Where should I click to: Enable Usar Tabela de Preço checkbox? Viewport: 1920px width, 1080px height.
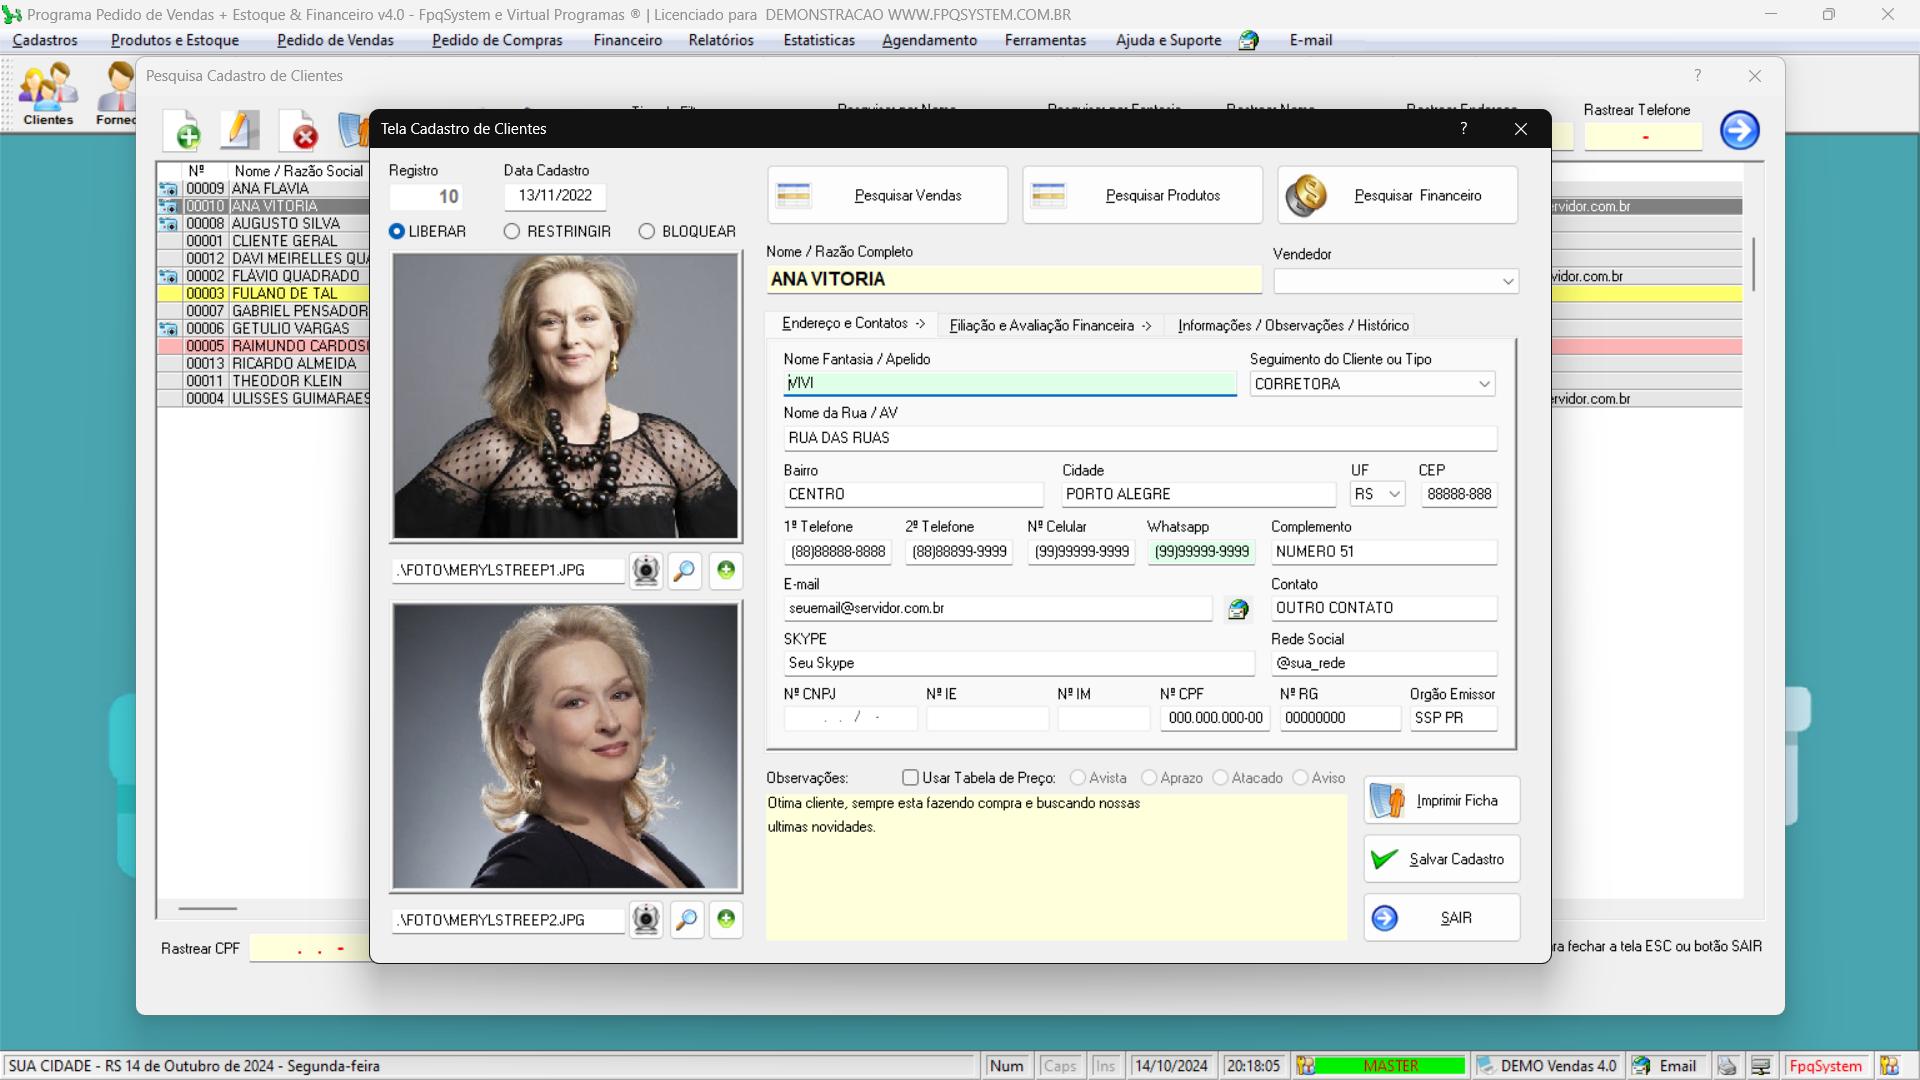click(910, 778)
